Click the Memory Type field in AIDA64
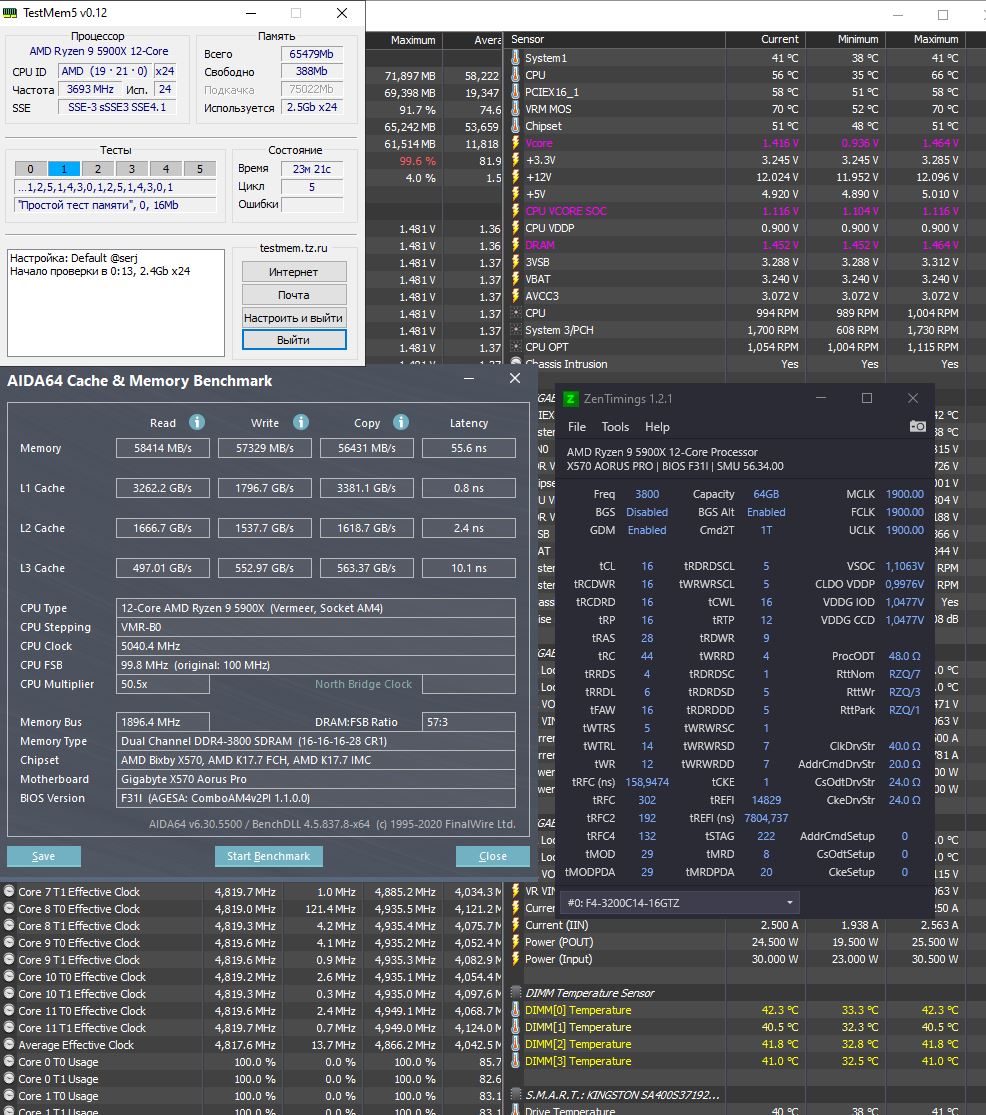This screenshot has width=986, height=1115. point(316,741)
